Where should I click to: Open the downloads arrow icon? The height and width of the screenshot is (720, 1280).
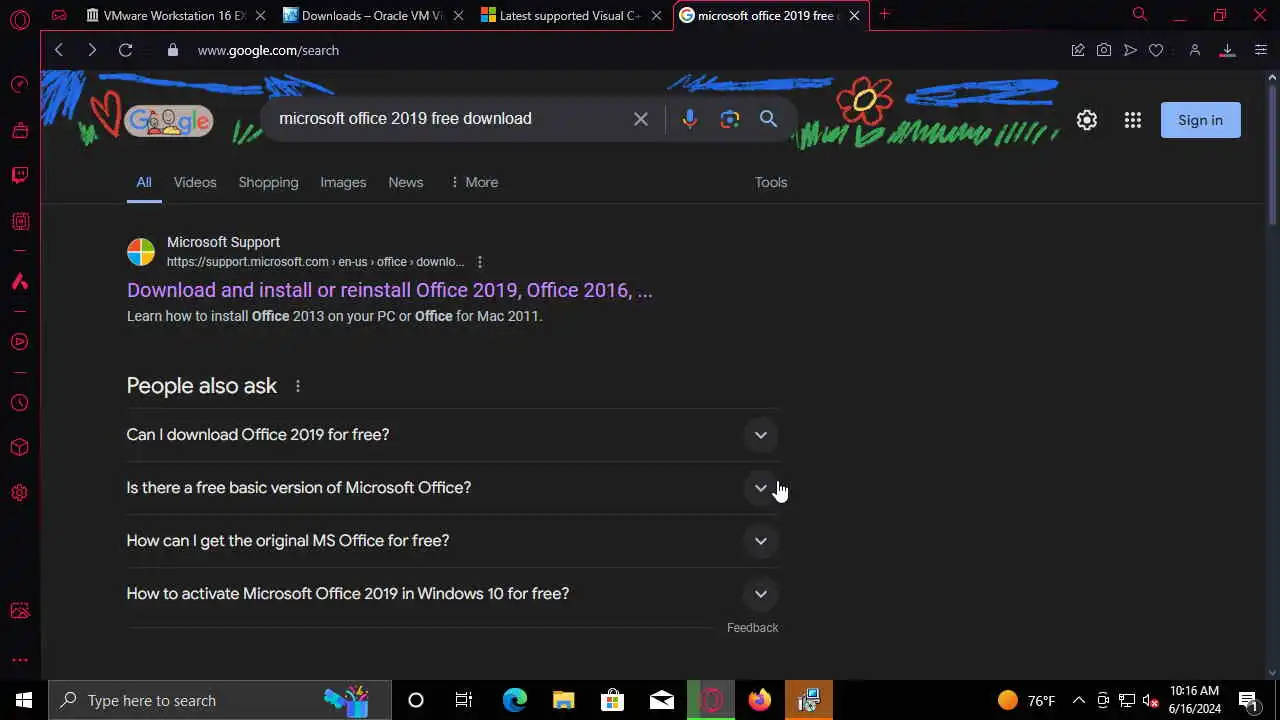coord(1227,50)
